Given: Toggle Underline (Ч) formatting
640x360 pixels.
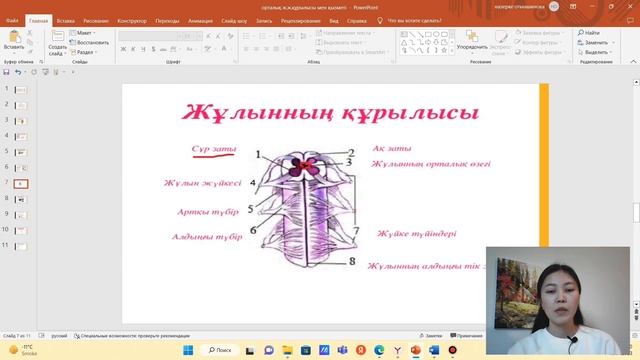Looking at the screenshot, I should pos(143,49).
